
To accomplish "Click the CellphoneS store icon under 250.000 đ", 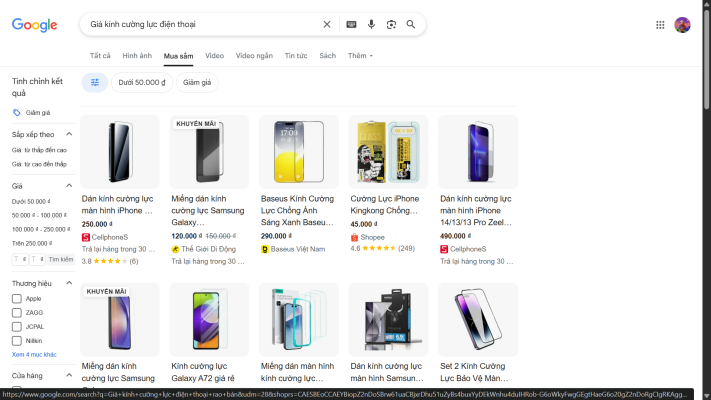I will [86, 237].
